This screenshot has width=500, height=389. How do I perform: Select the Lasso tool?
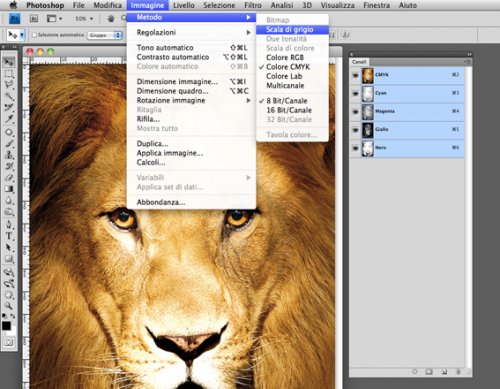9,85
